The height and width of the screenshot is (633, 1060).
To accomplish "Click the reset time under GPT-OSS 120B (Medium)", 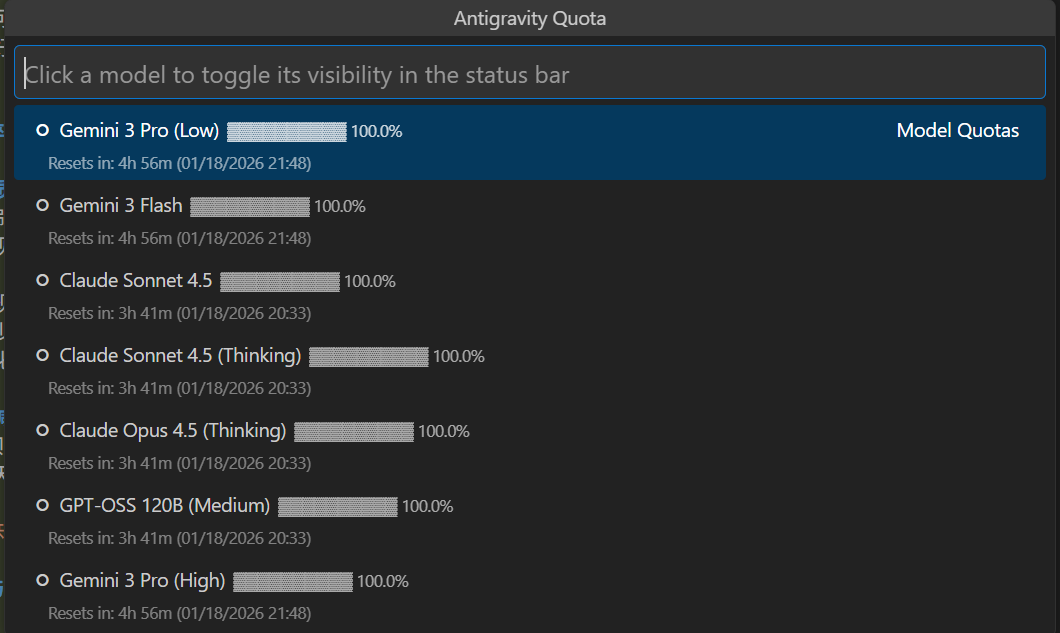I will pos(179,538).
